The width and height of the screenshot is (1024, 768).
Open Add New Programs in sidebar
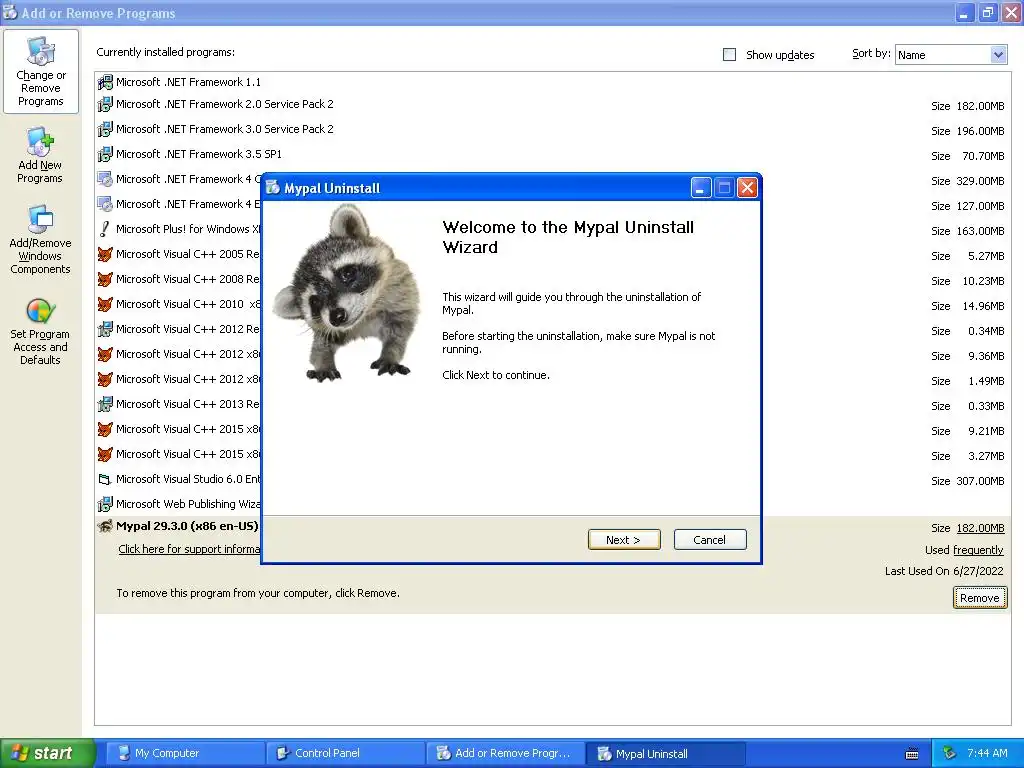click(x=40, y=155)
